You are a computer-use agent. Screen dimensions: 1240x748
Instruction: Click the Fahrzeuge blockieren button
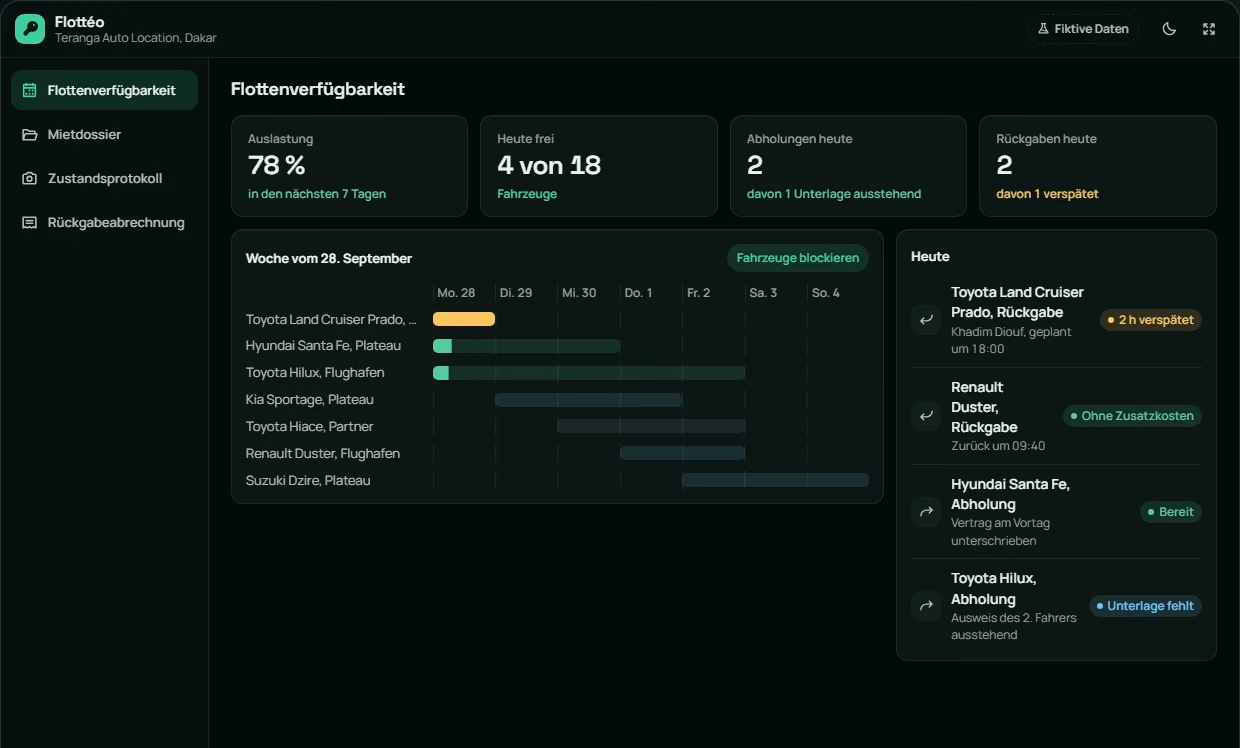[x=798, y=258]
